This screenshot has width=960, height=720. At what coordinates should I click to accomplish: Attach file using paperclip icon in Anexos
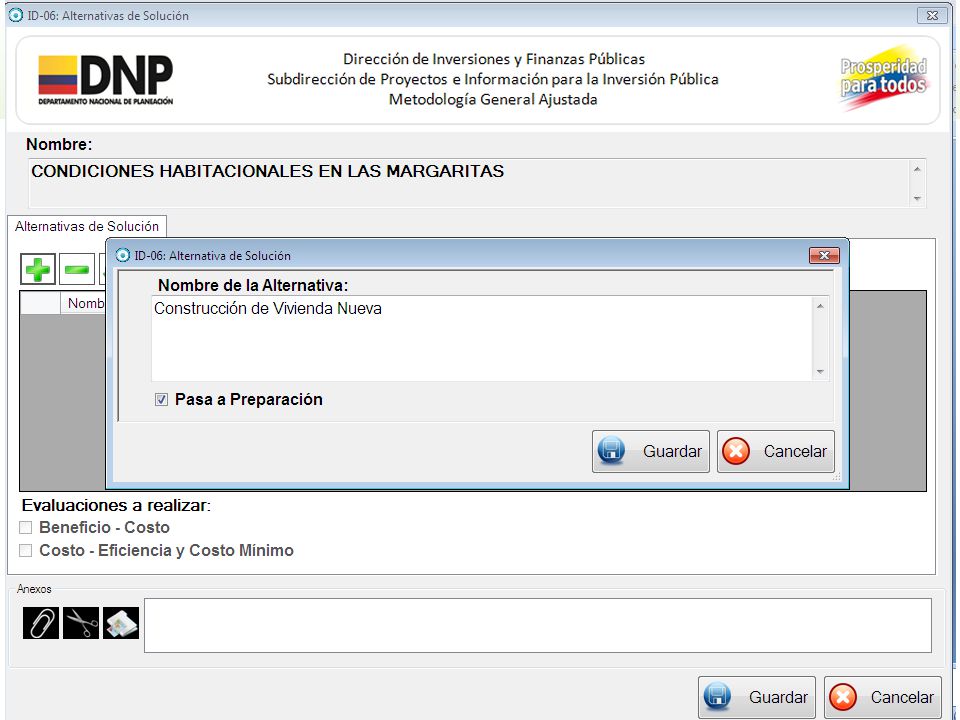point(41,623)
